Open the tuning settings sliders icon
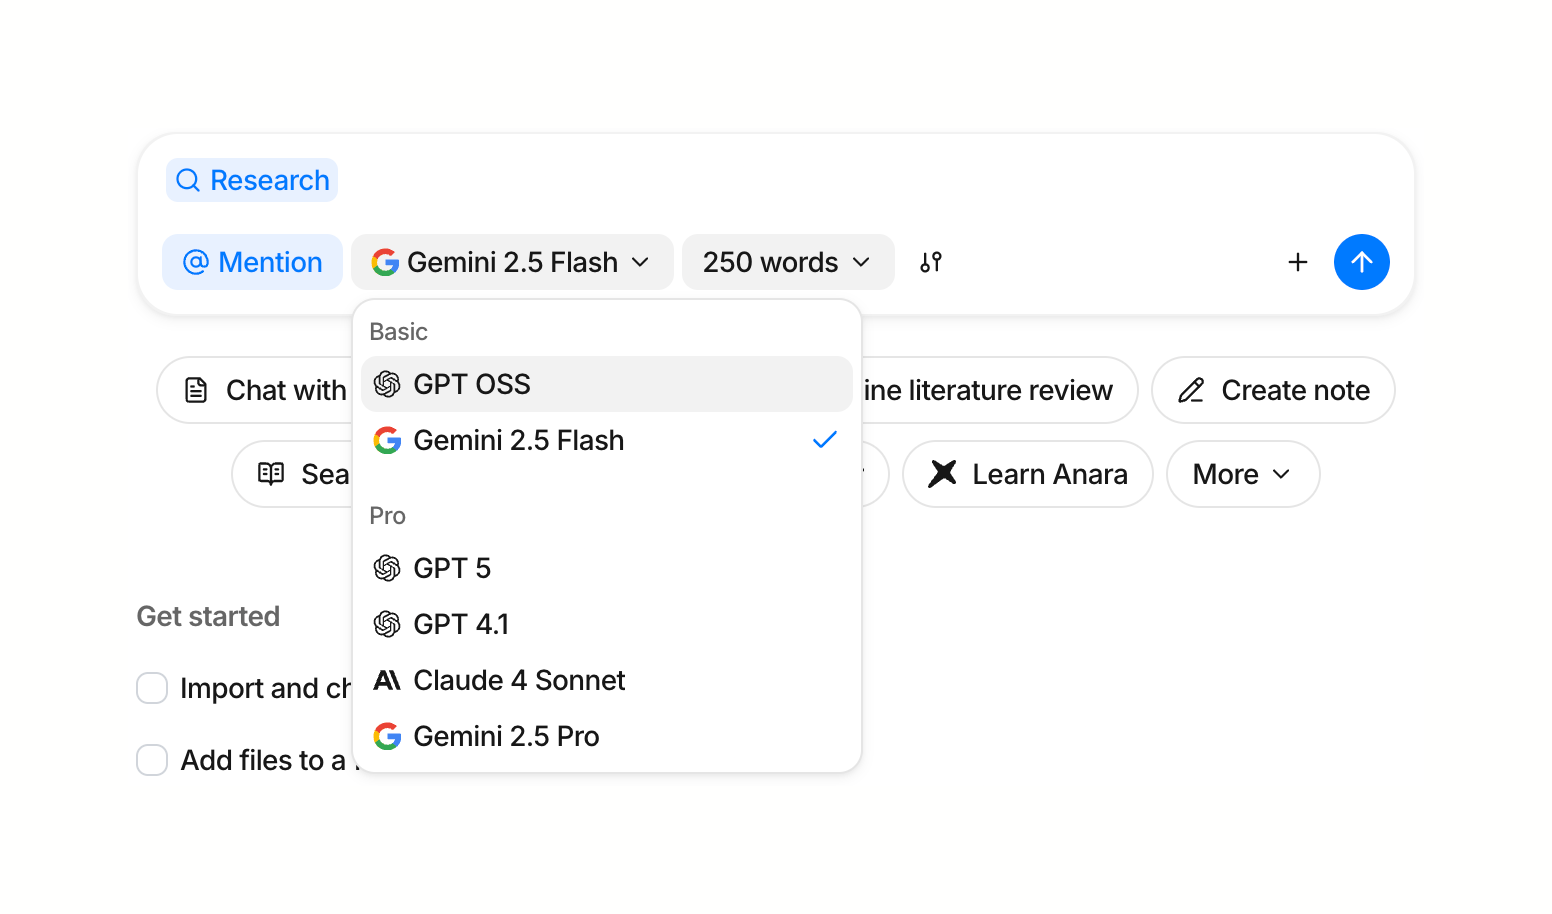 pos(931,262)
